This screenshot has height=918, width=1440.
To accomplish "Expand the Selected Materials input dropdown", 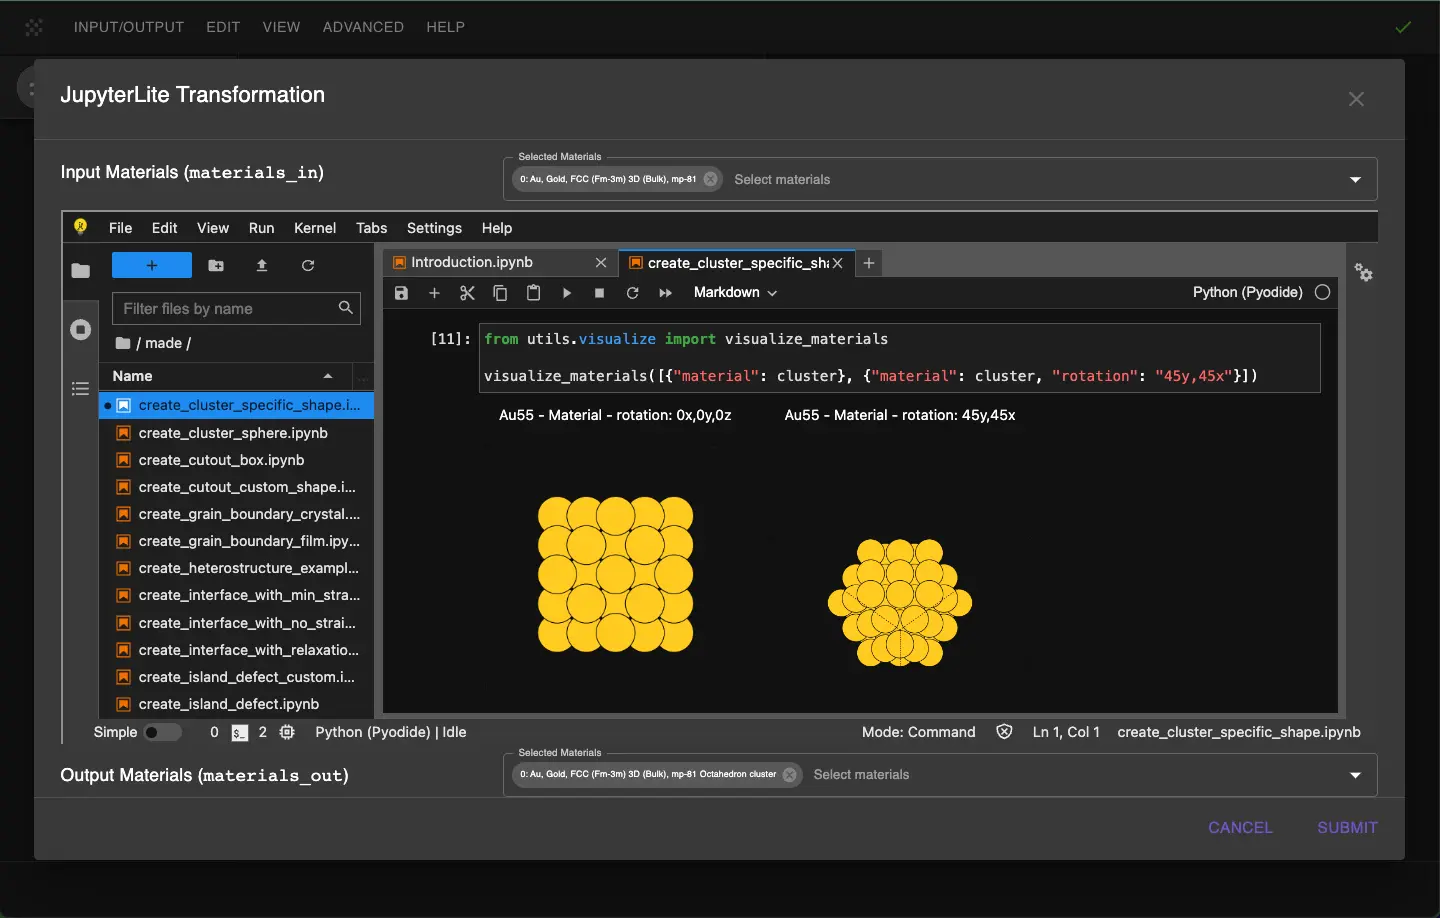I will [1355, 179].
